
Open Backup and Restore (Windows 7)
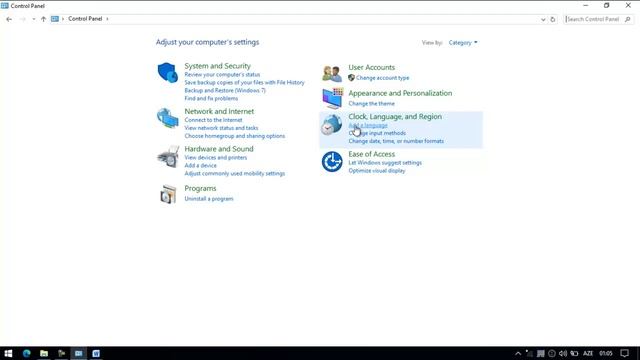(225, 91)
